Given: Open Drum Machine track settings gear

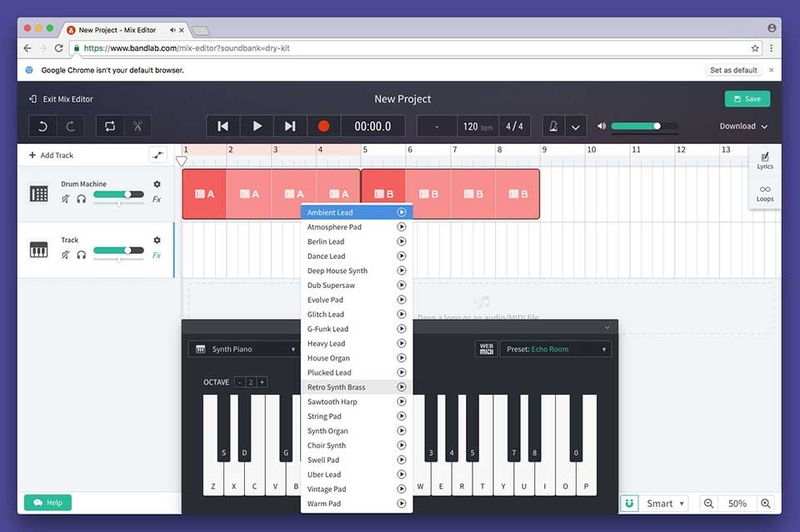Looking at the screenshot, I should click(x=157, y=184).
